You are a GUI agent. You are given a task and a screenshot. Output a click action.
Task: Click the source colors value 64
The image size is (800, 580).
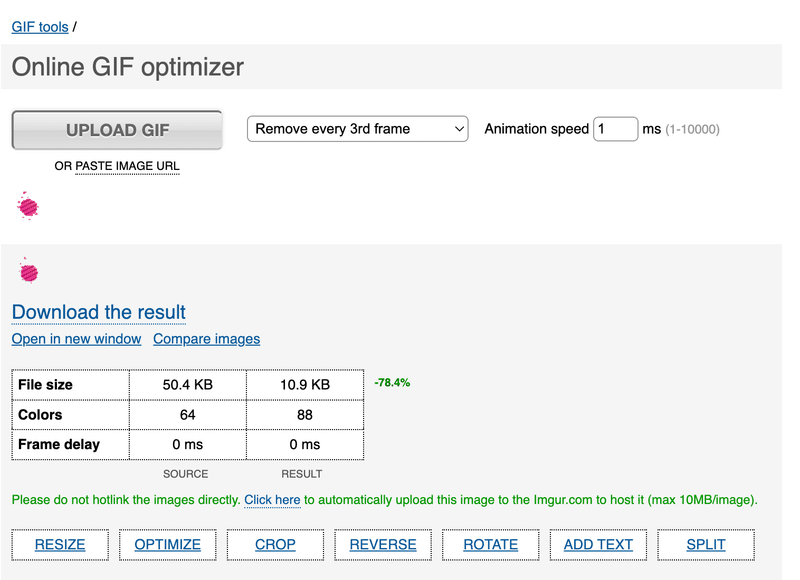coord(188,415)
